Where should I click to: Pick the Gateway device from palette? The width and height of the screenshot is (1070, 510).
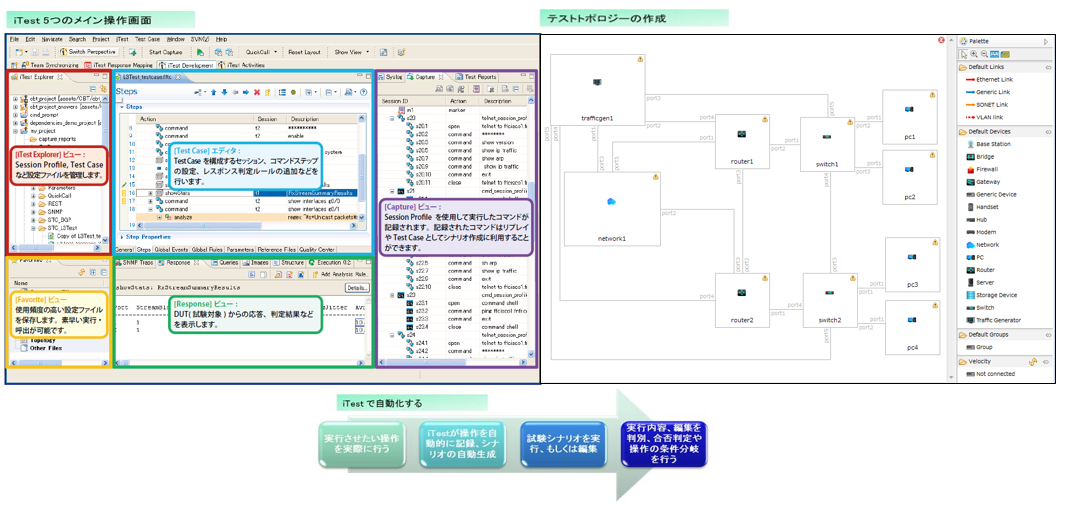pyautogui.click(x=983, y=182)
